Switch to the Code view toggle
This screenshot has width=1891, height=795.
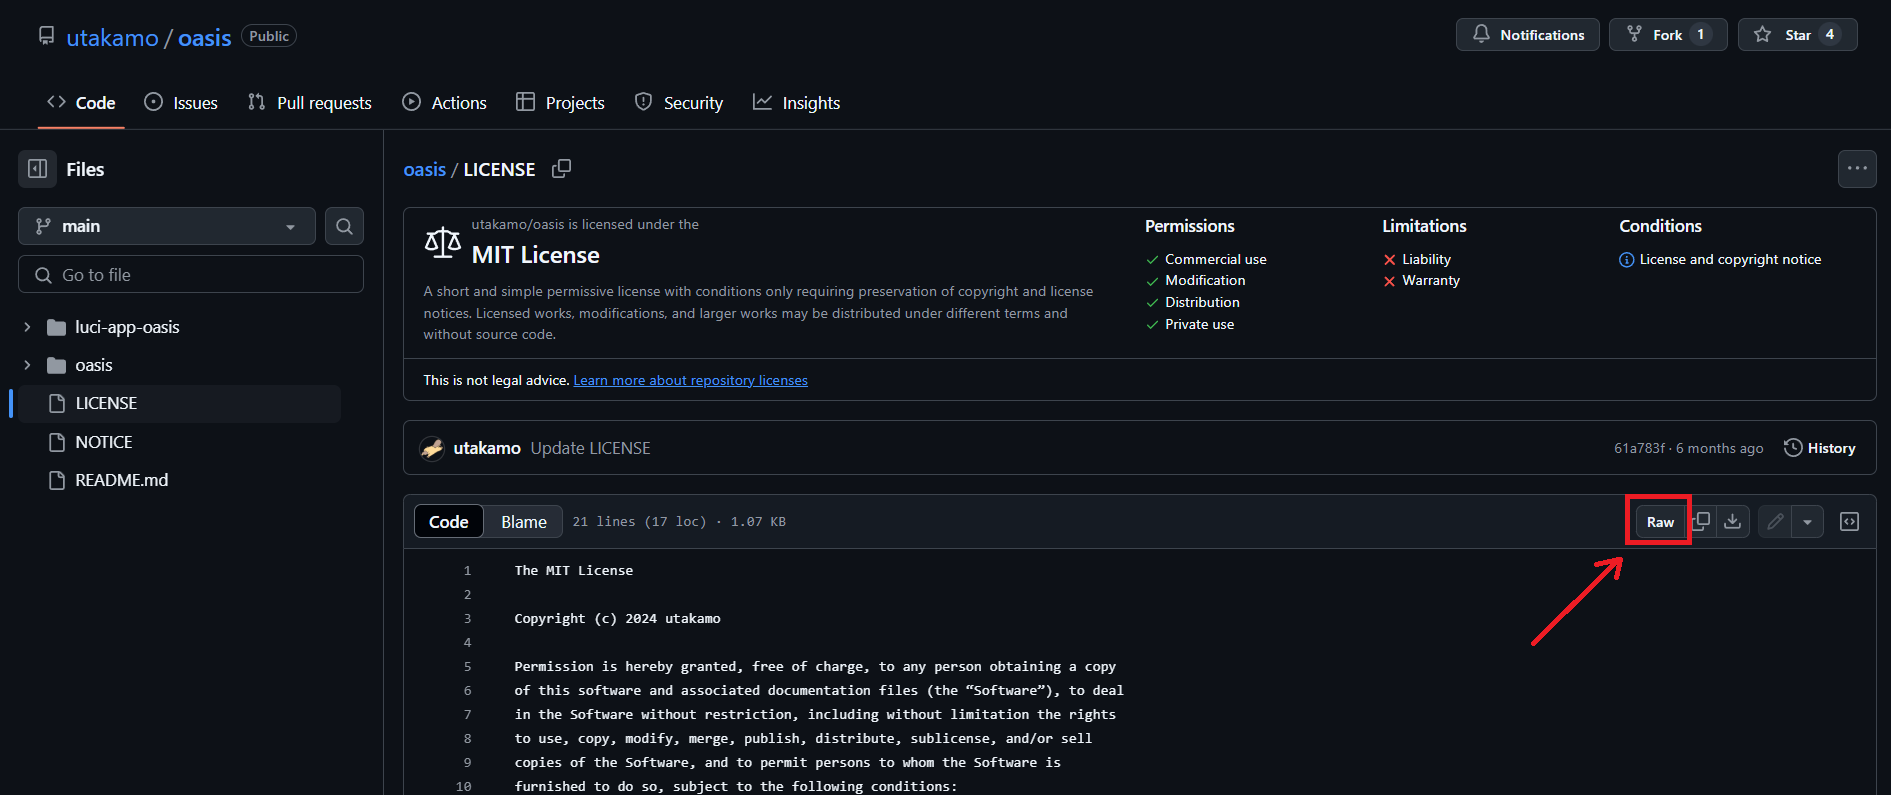[x=448, y=522]
